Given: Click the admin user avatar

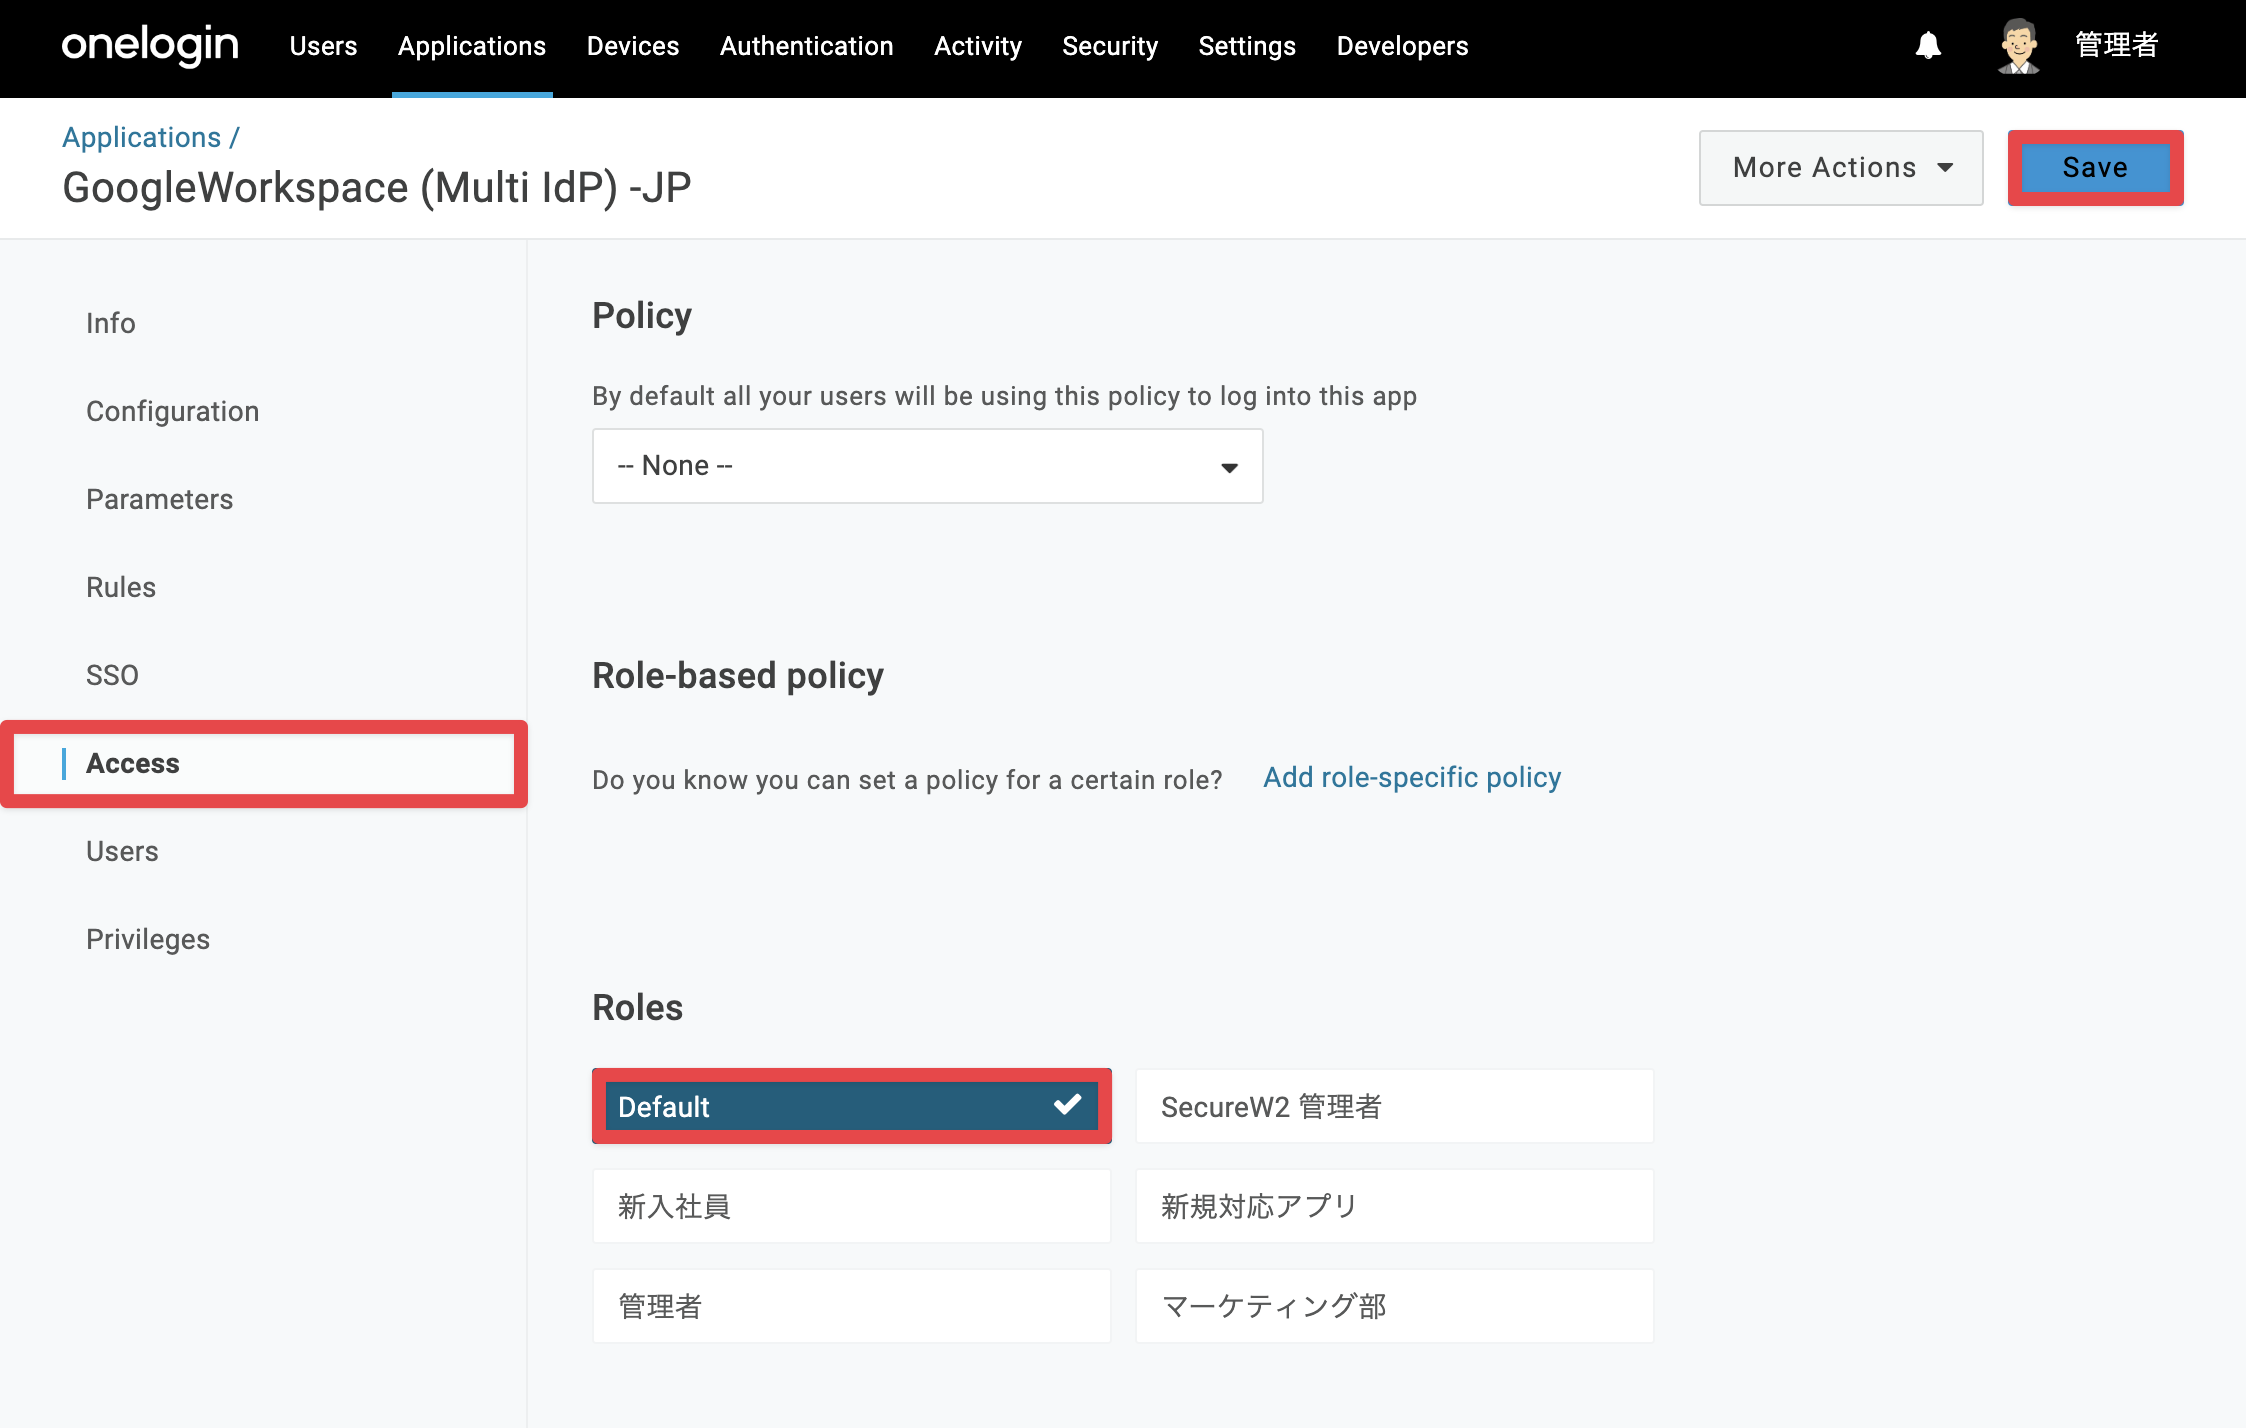Looking at the screenshot, I should point(2019,46).
